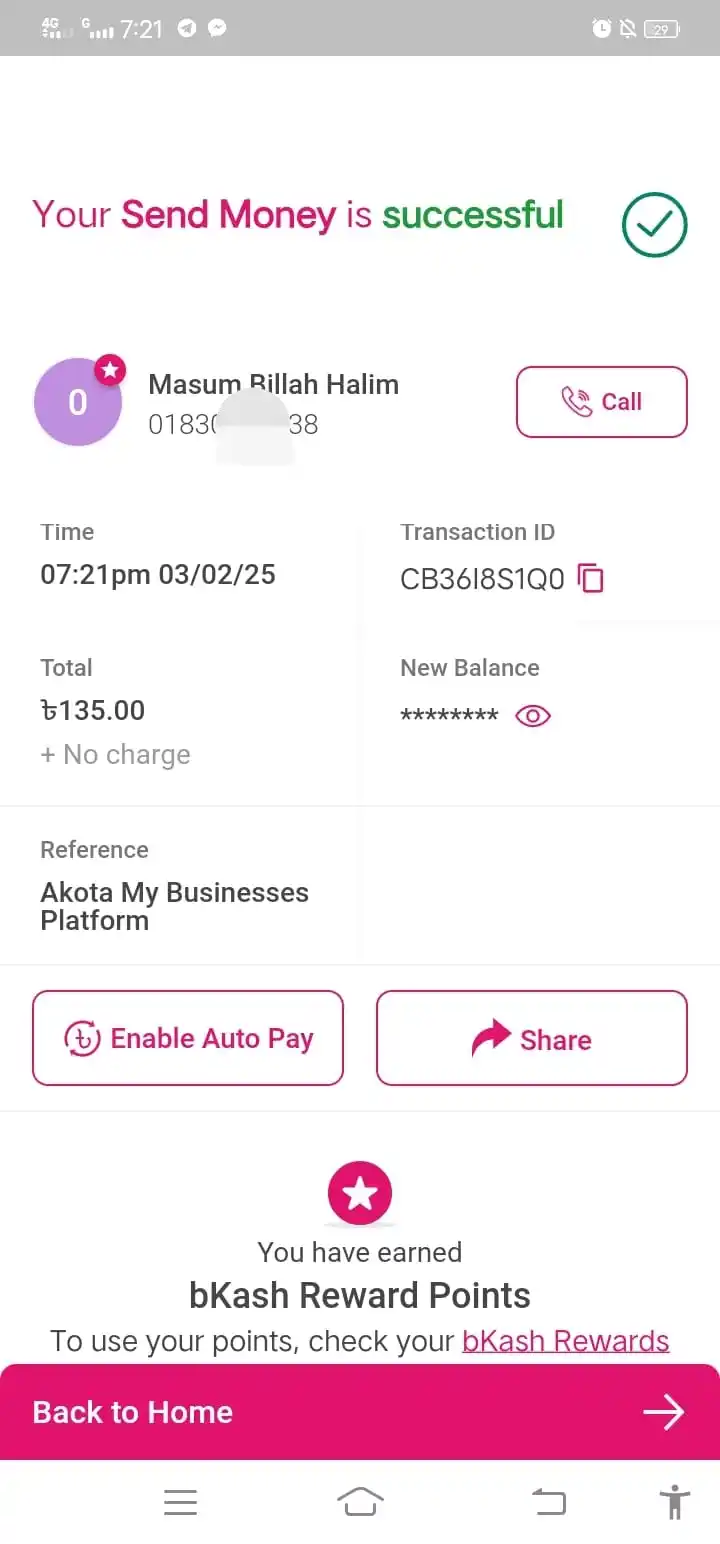Tap the star badge on the avatar
The width and height of the screenshot is (720, 1544).
click(110, 371)
